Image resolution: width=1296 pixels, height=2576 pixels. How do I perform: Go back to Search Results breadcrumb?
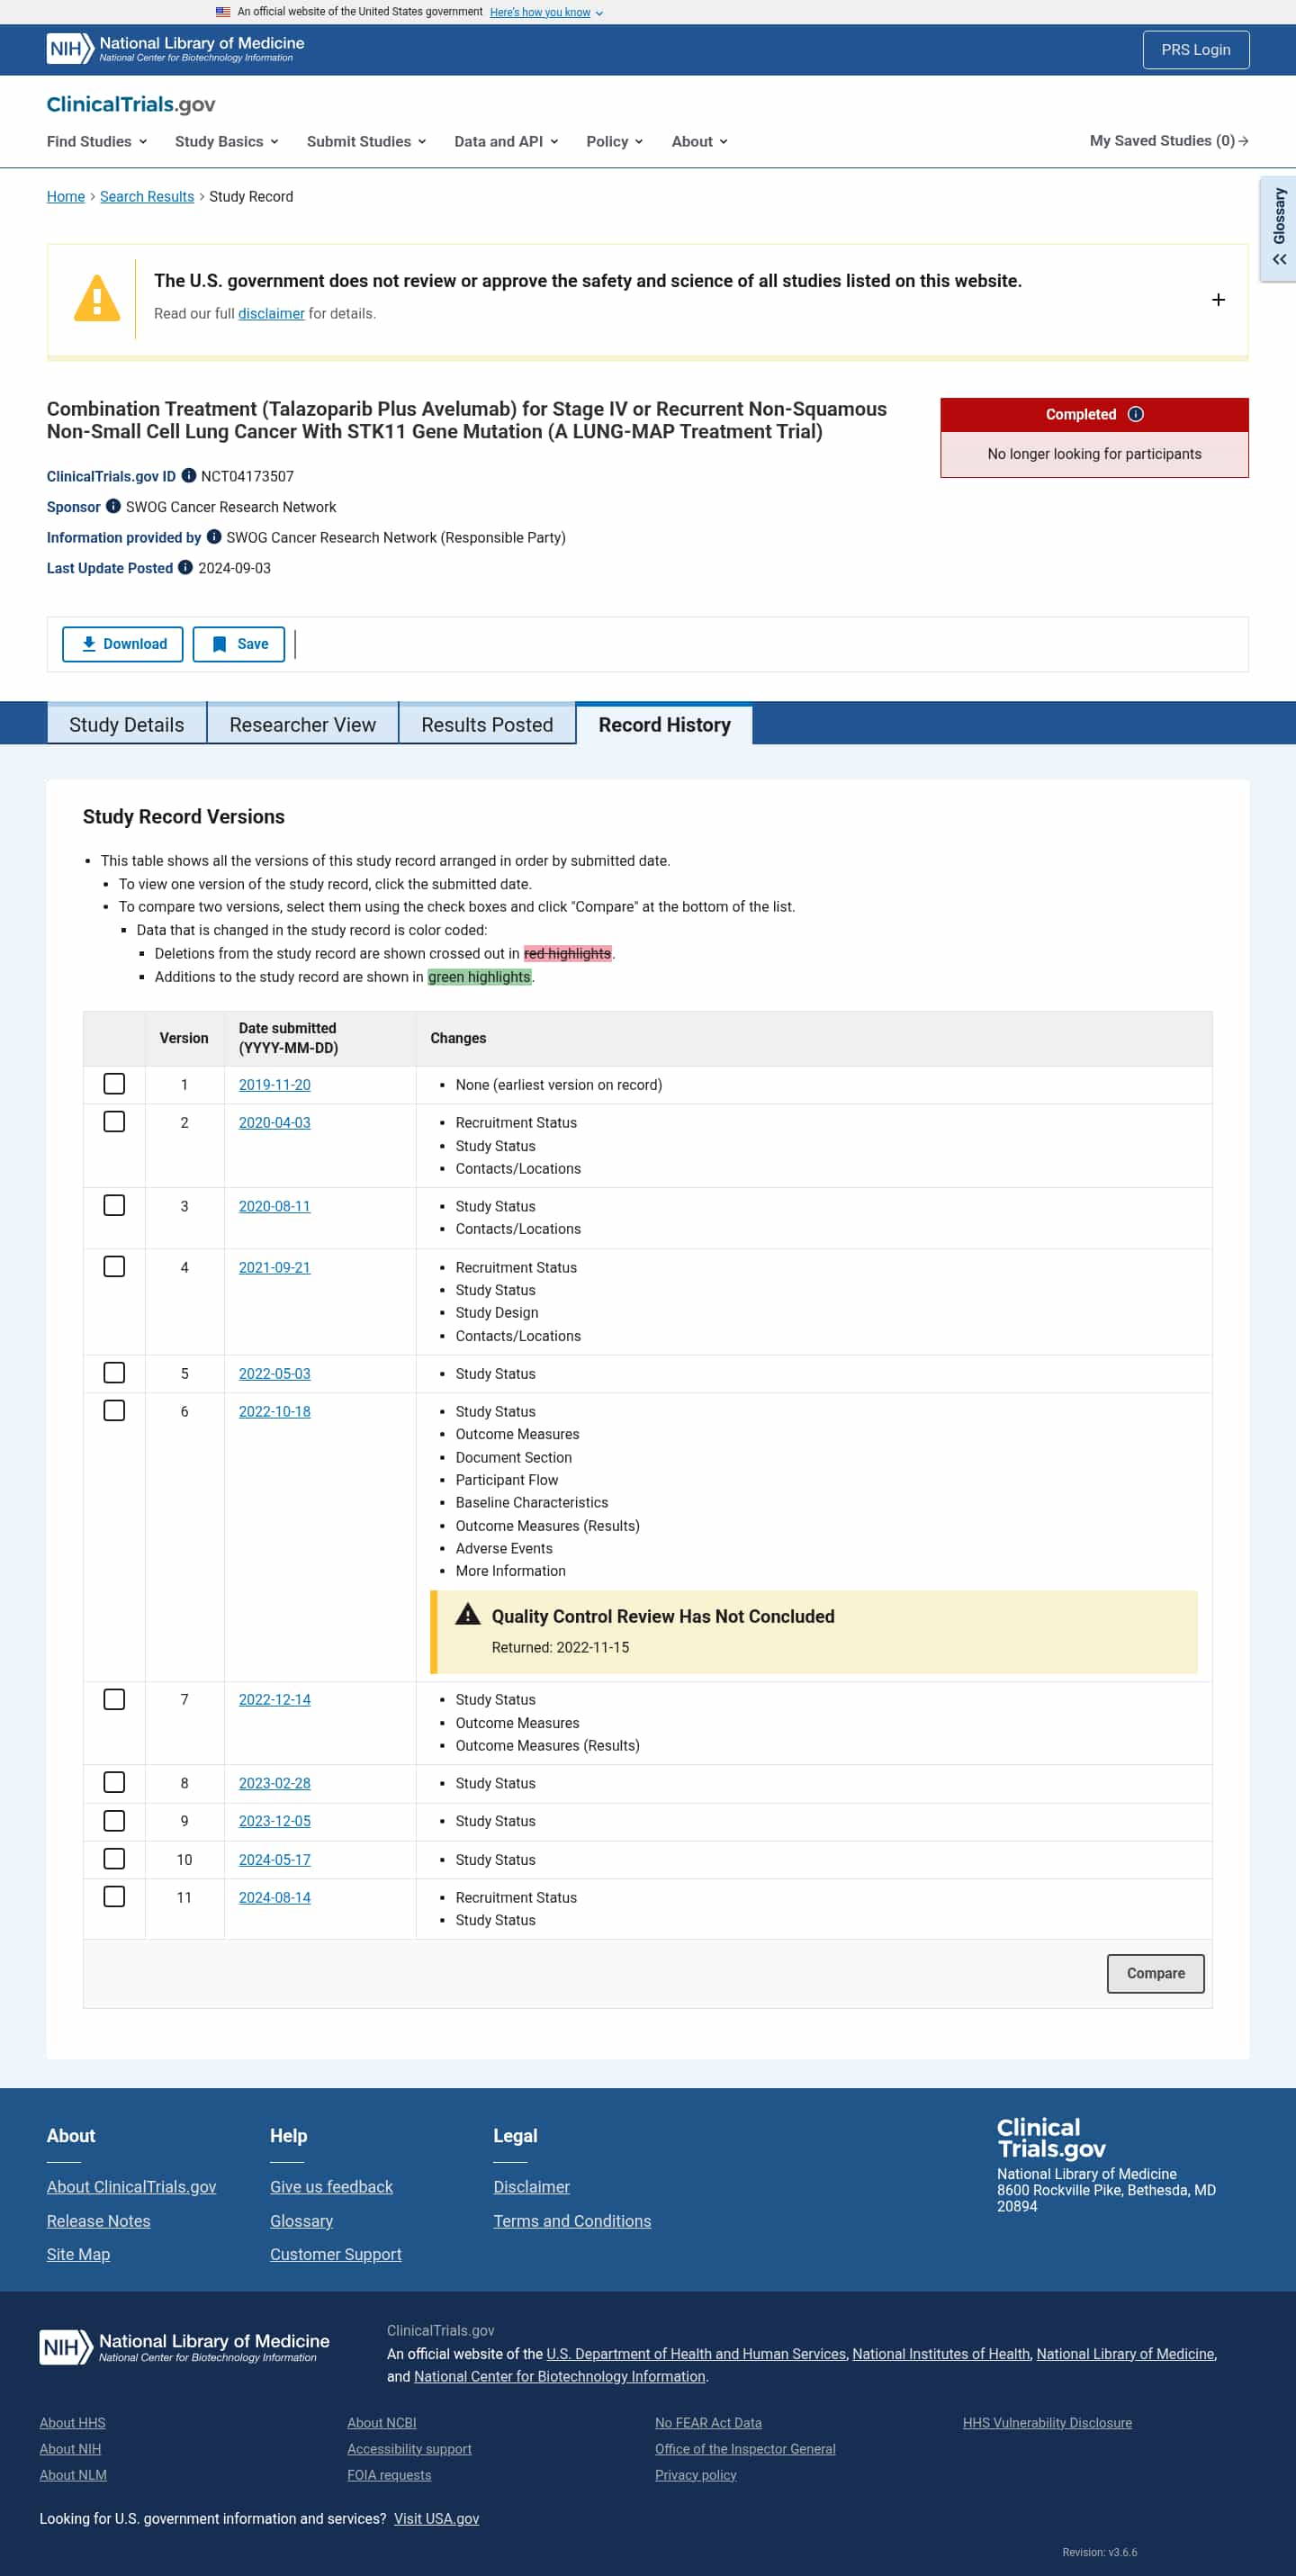147,196
